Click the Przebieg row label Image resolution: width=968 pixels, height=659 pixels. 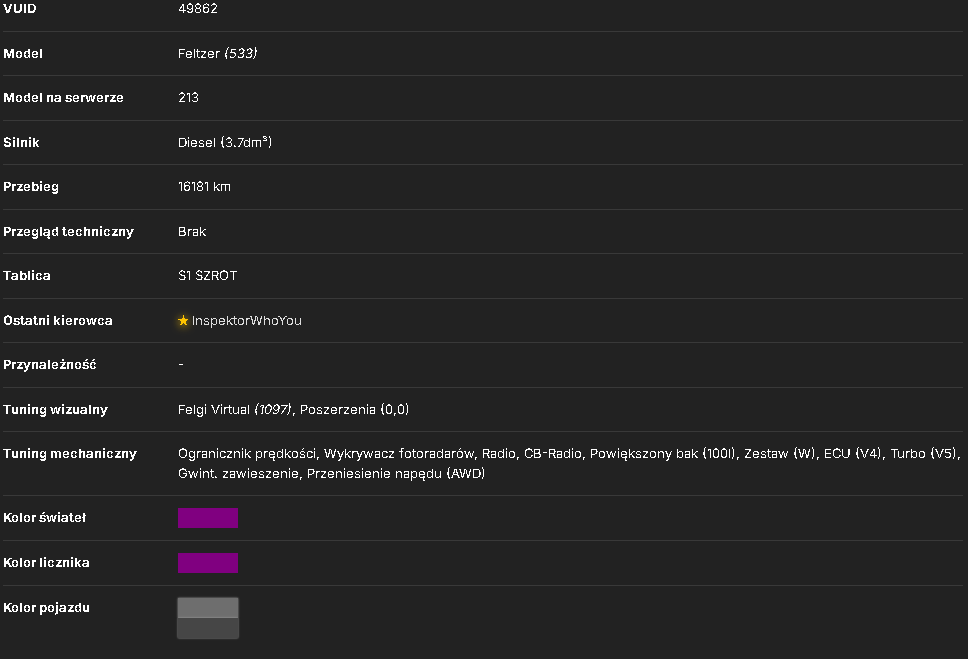pos(31,187)
